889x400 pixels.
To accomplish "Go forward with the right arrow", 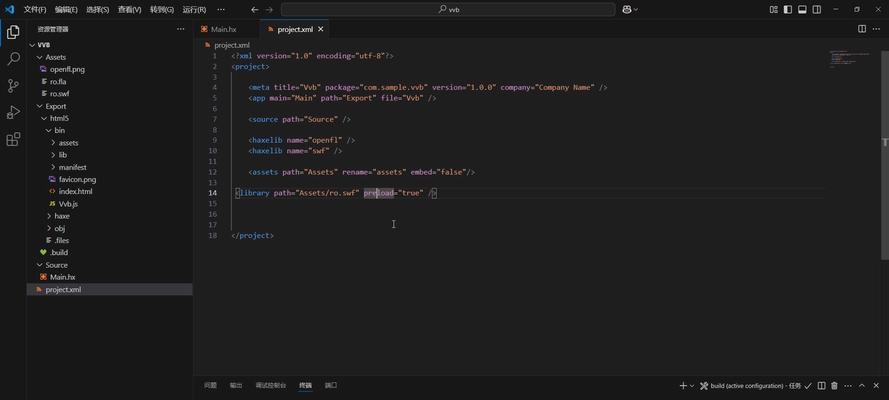I will 269,10.
